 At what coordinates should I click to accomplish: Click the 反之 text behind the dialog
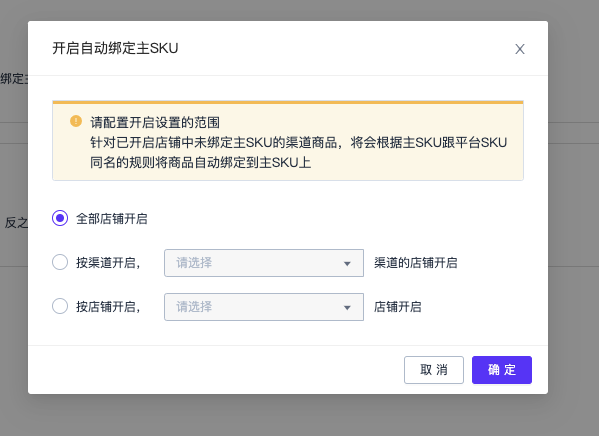(x=16, y=222)
